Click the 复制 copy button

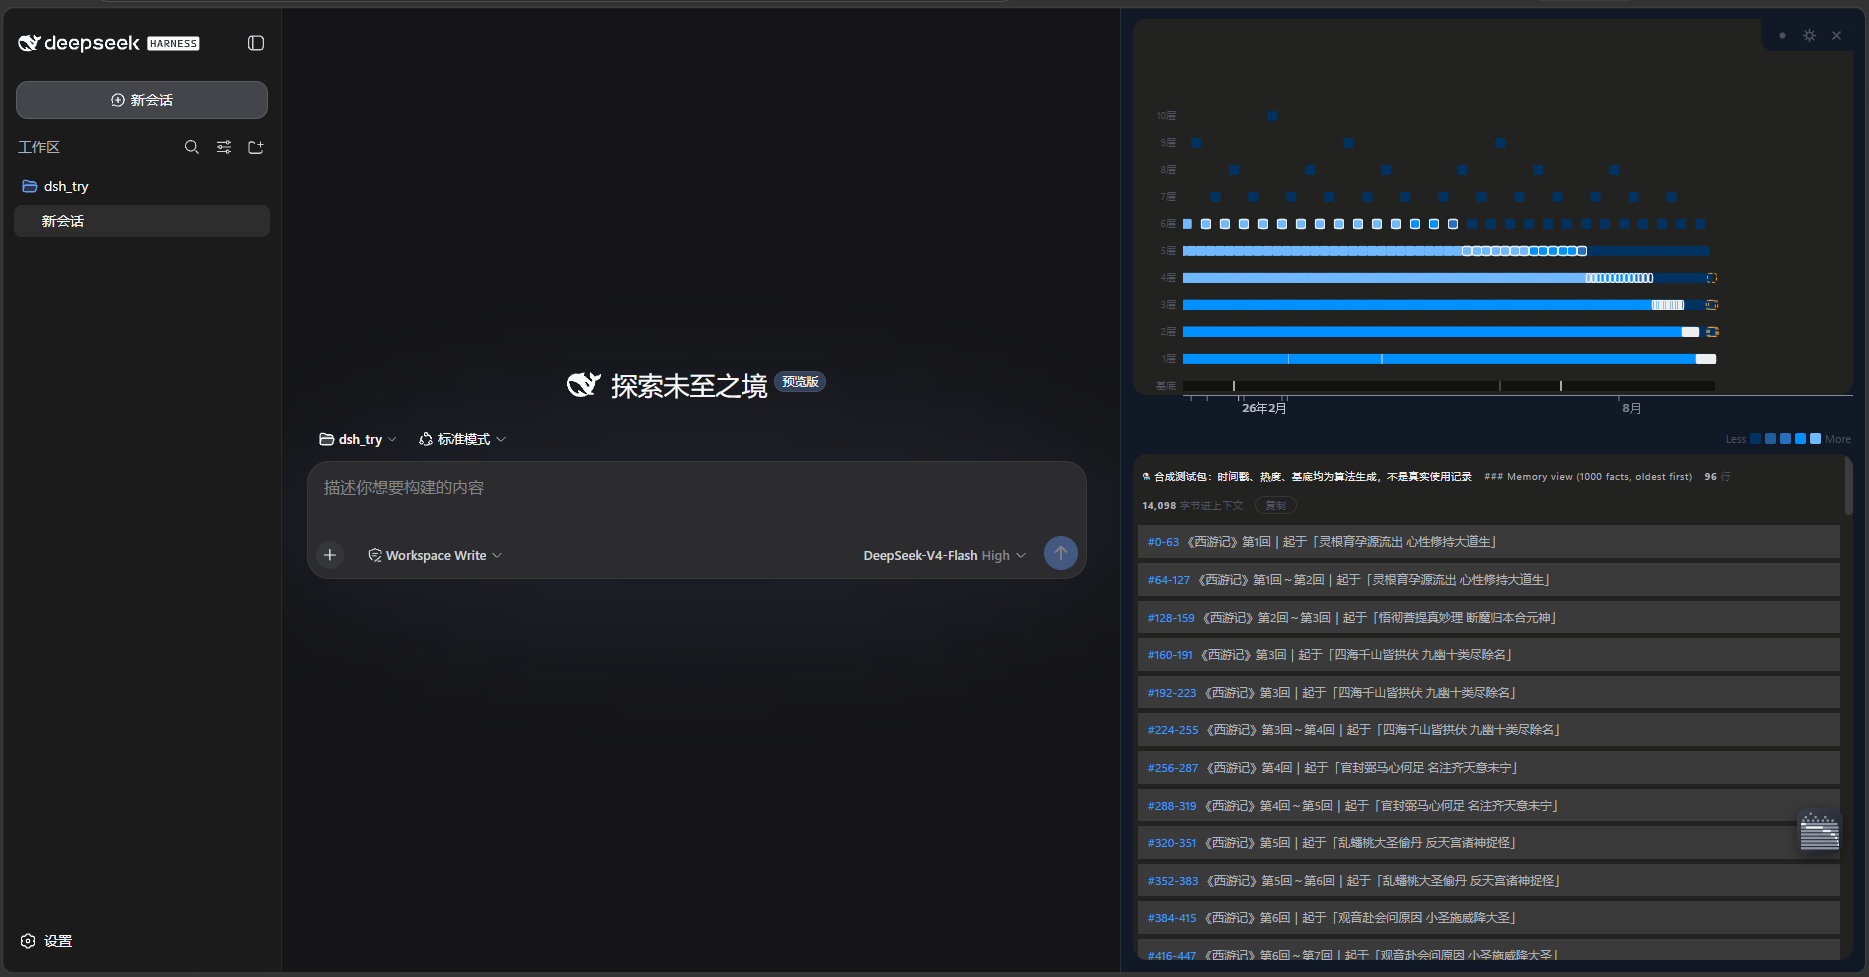[1276, 506]
